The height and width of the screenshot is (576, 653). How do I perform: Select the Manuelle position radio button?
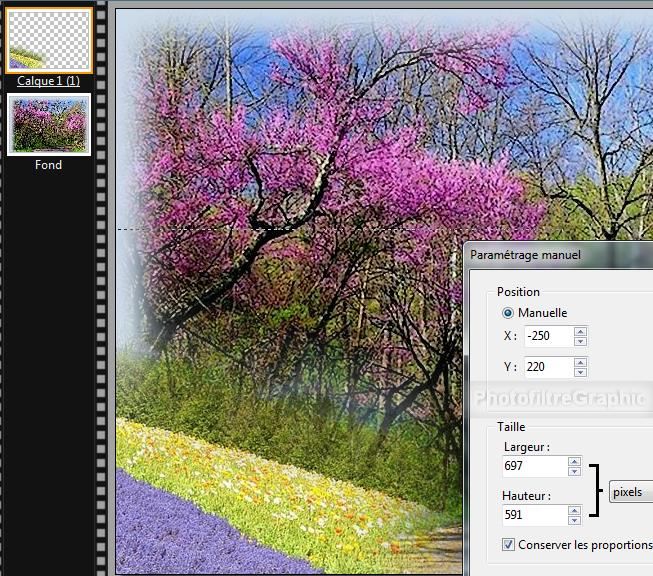point(508,313)
